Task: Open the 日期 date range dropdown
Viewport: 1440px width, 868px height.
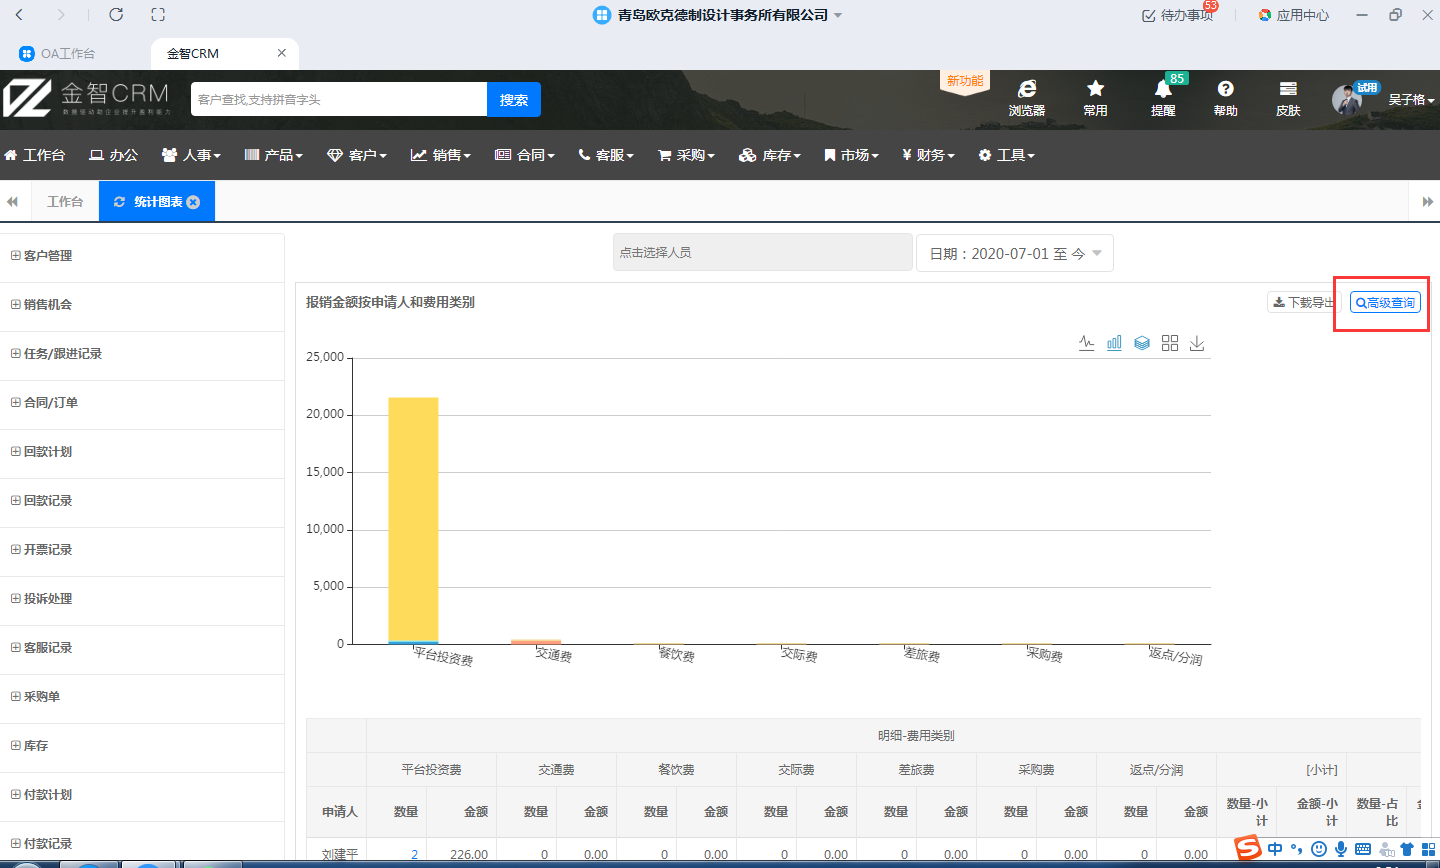Action: point(1015,253)
